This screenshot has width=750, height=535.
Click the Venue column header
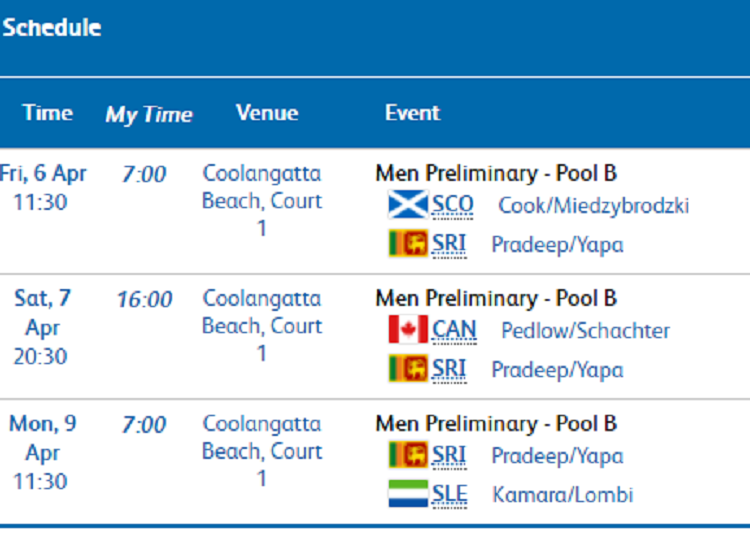tap(267, 113)
